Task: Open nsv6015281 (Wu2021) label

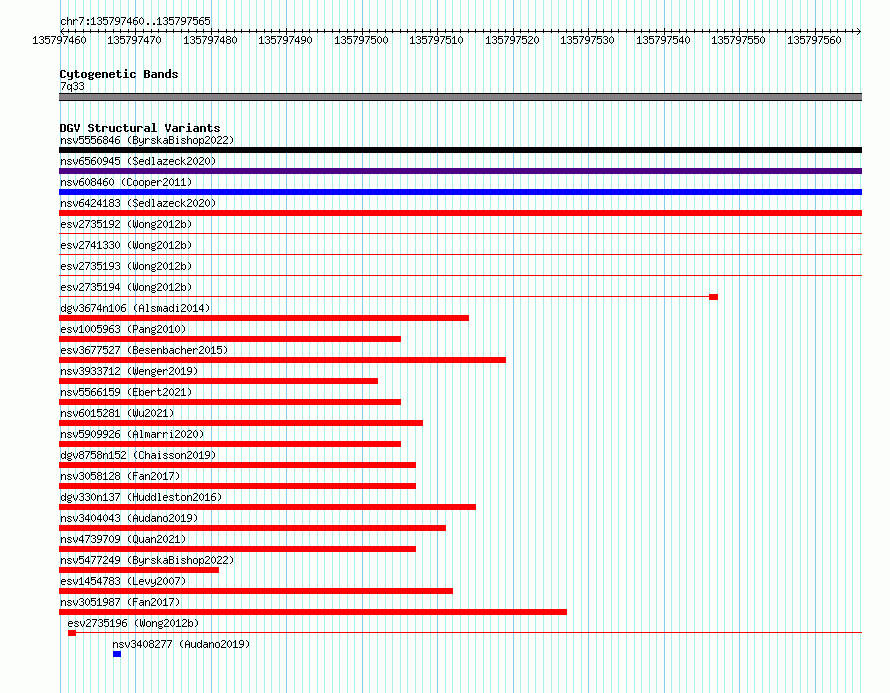Action: 117,413
